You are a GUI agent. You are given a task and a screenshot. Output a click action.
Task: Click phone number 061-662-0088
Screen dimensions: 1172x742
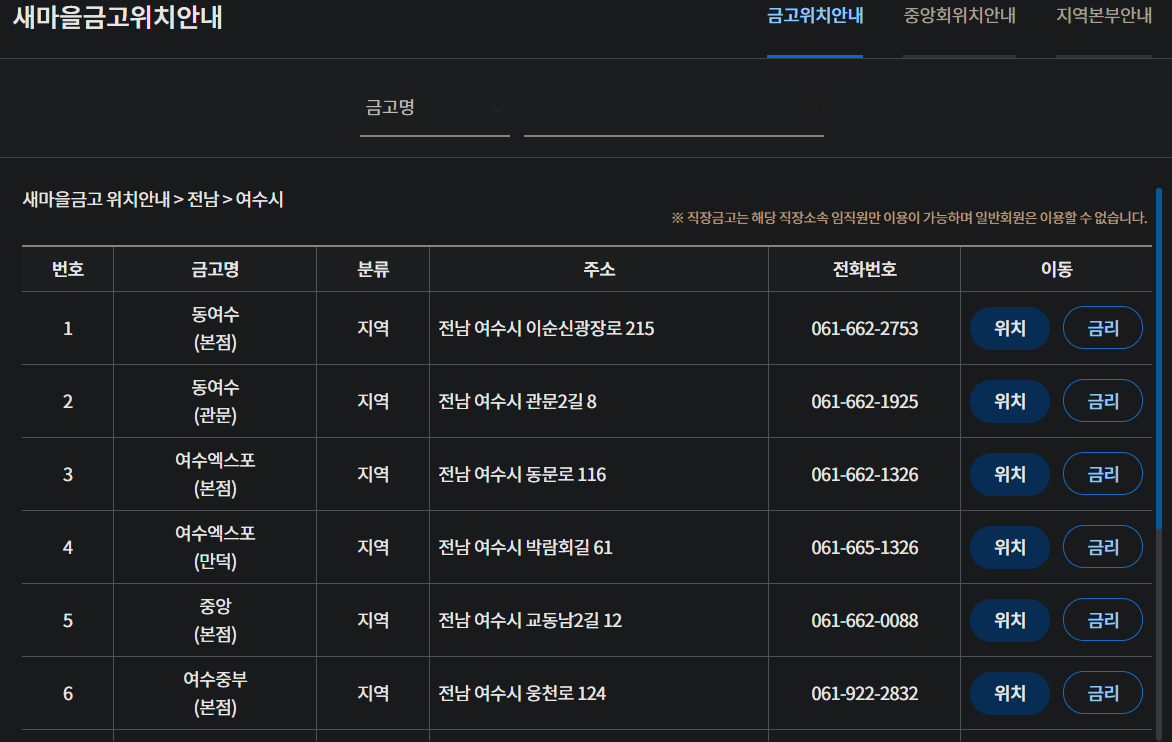865,621
